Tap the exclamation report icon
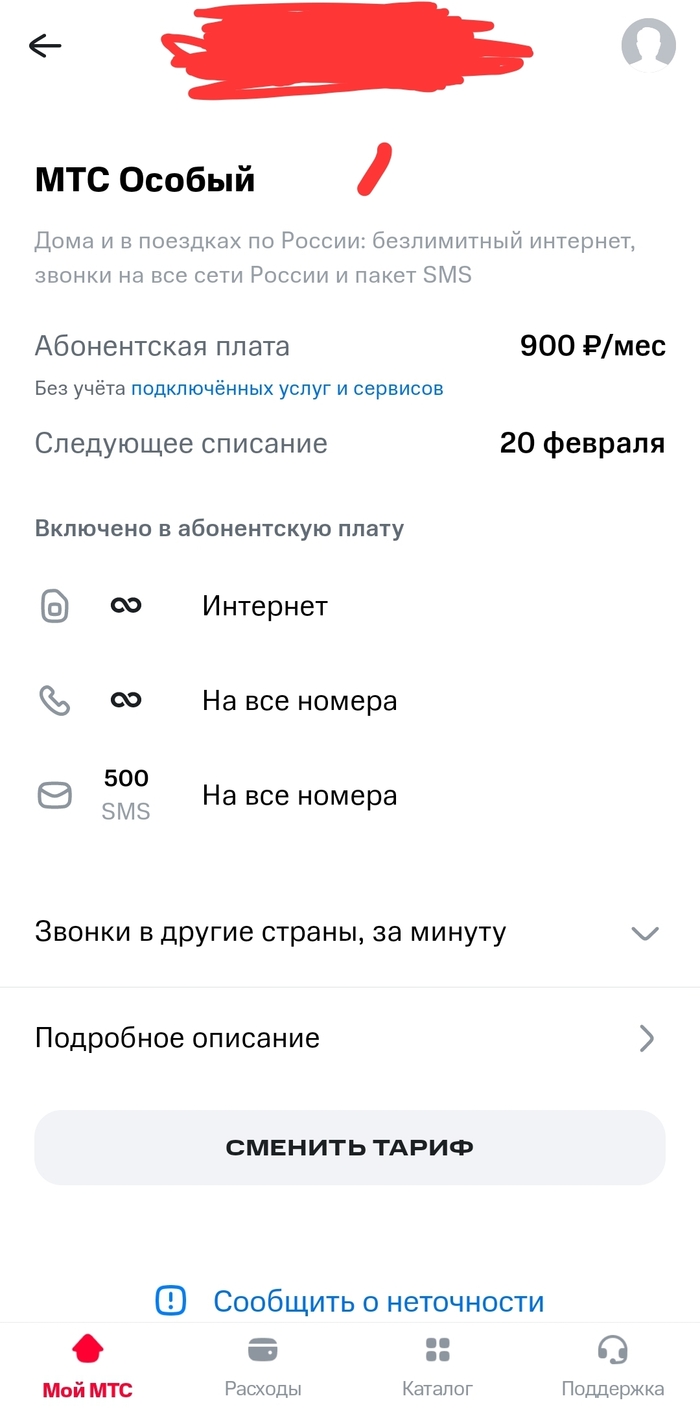The width and height of the screenshot is (700, 1418). tap(171, 1301)
